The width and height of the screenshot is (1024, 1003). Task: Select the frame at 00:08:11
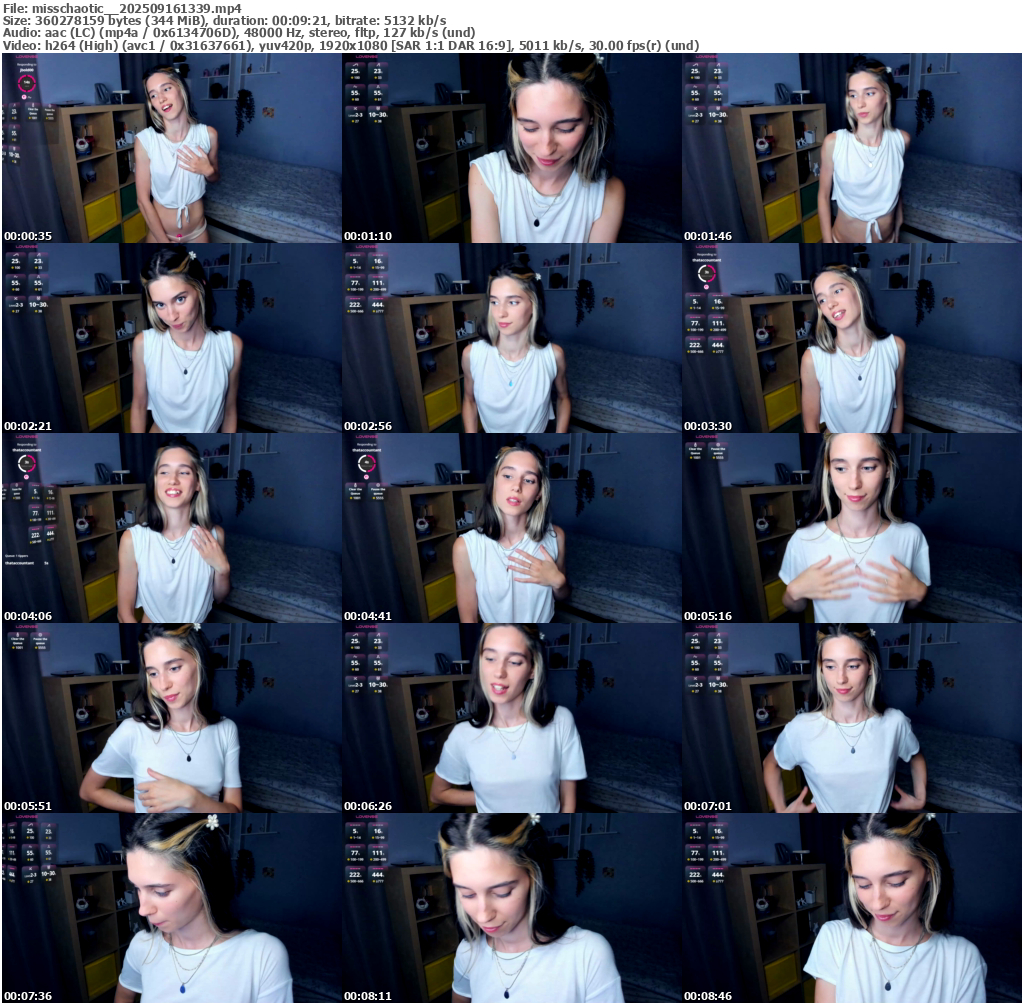[512, 908]
